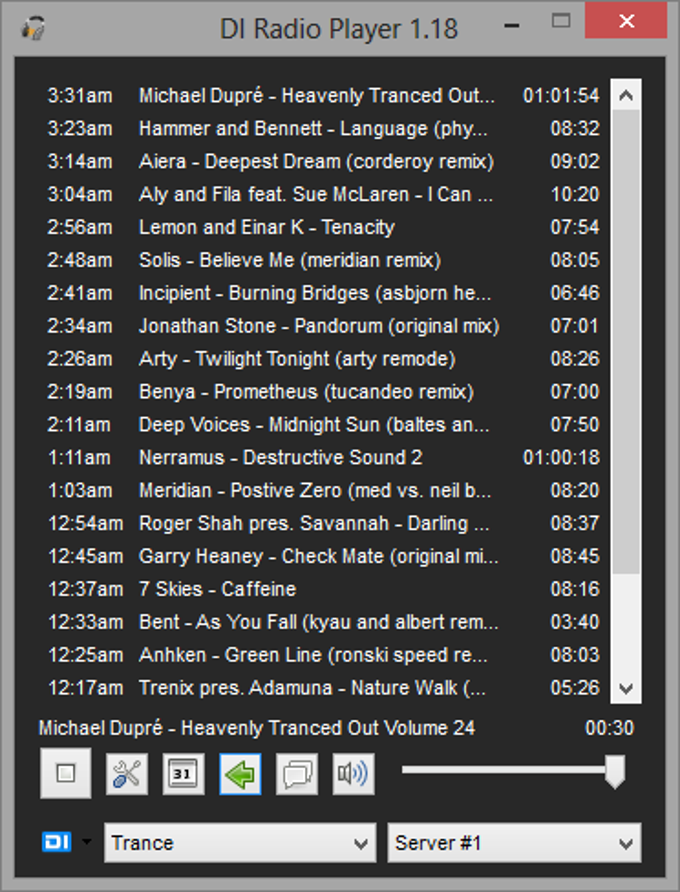The image size is (680, 892).
Task: Click the playlist scroll up arrow
Action: pyautogui.click(x=626, y=95)
